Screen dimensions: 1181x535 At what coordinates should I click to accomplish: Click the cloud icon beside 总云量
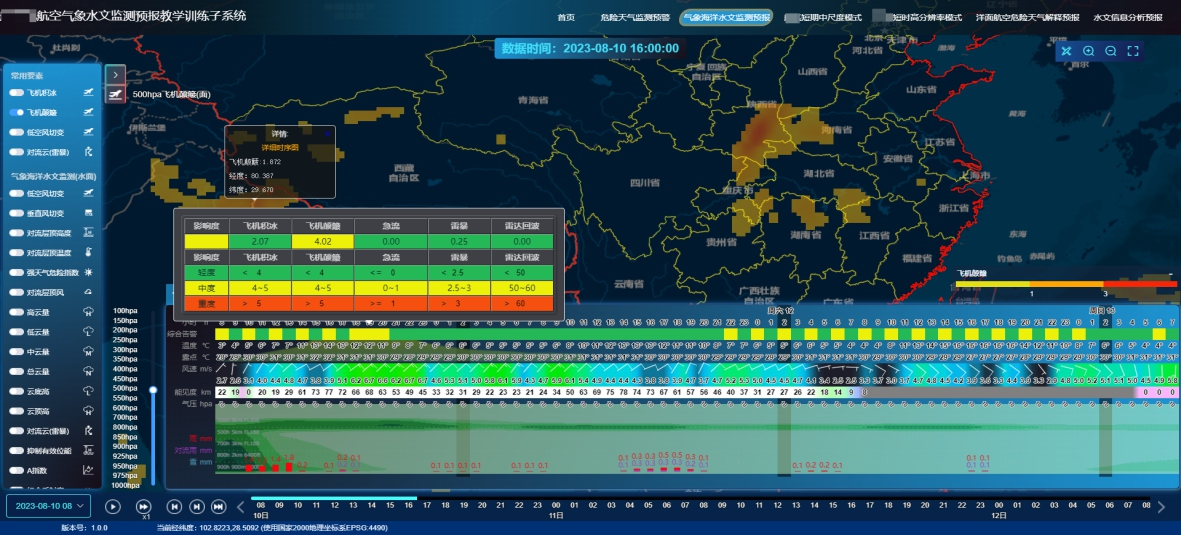88,371
